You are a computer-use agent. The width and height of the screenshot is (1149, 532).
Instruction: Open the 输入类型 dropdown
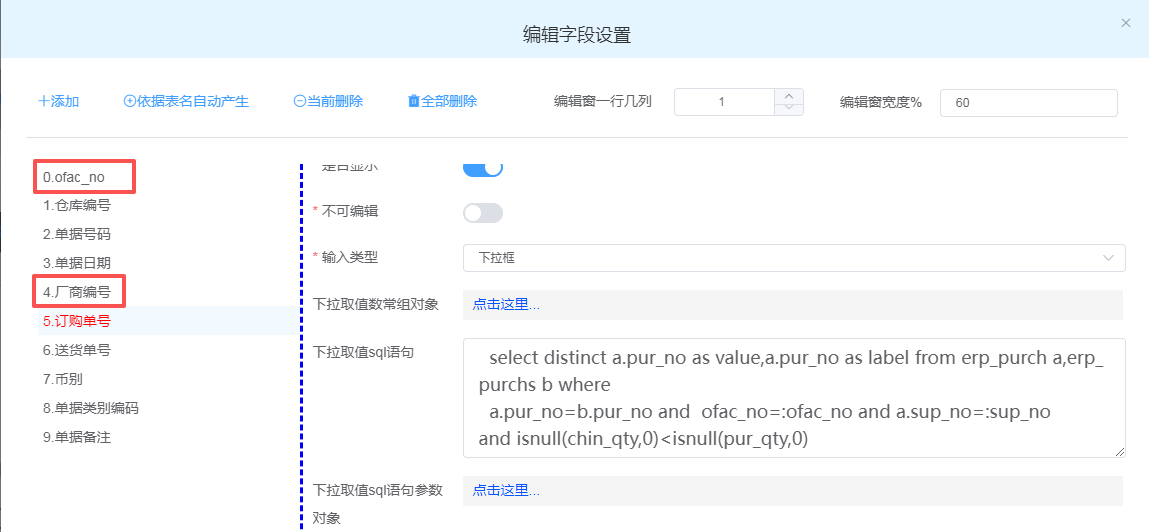point(794,258)
